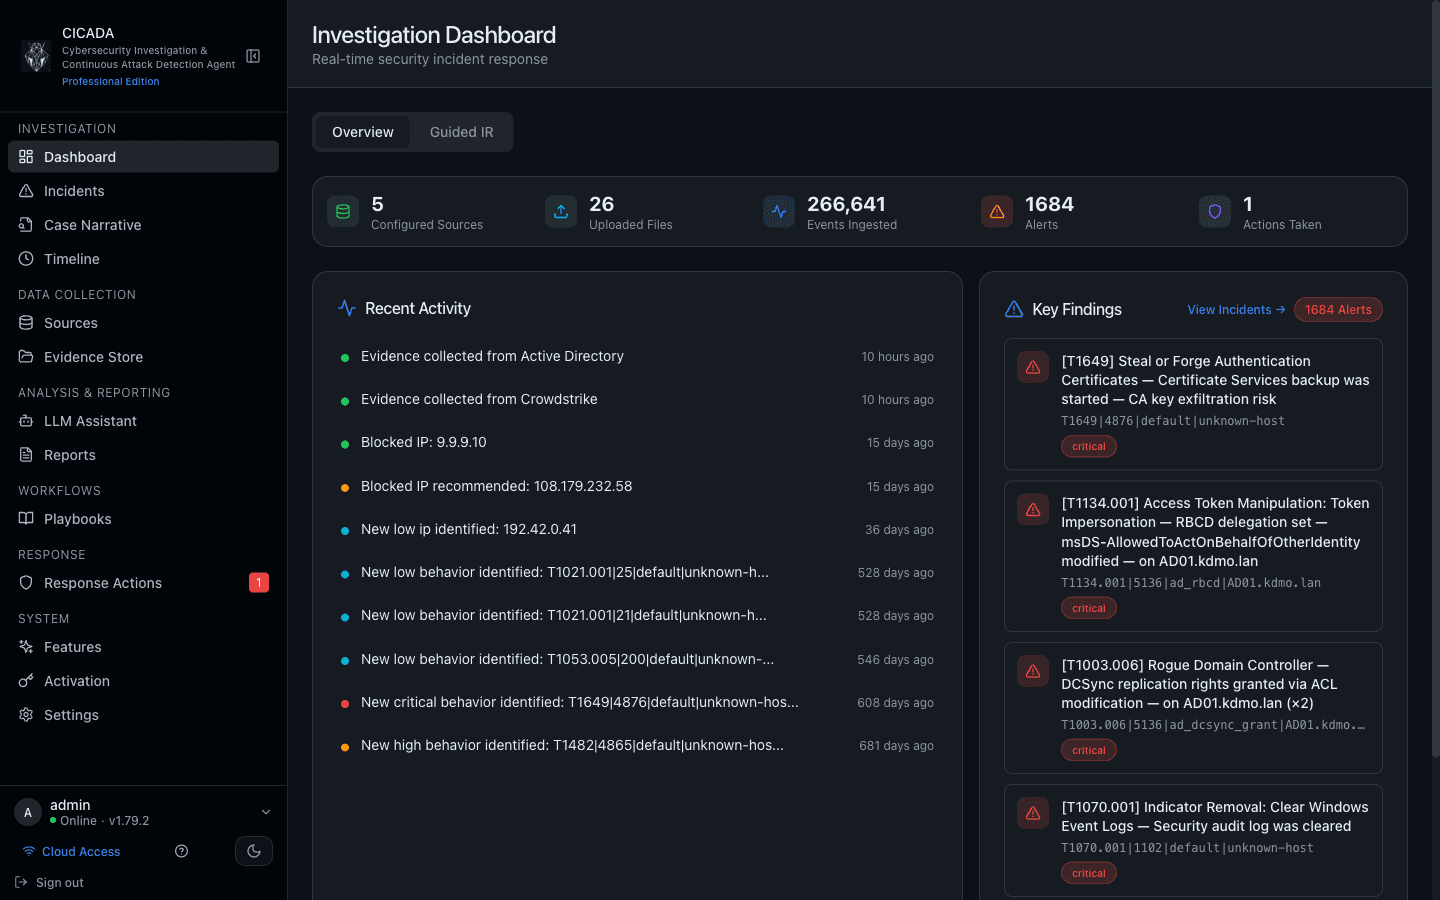The width and height of the screenshot is (1440, 900).
Task: Click critical tag on Rogue Domain Controller
Action: 1089,751
